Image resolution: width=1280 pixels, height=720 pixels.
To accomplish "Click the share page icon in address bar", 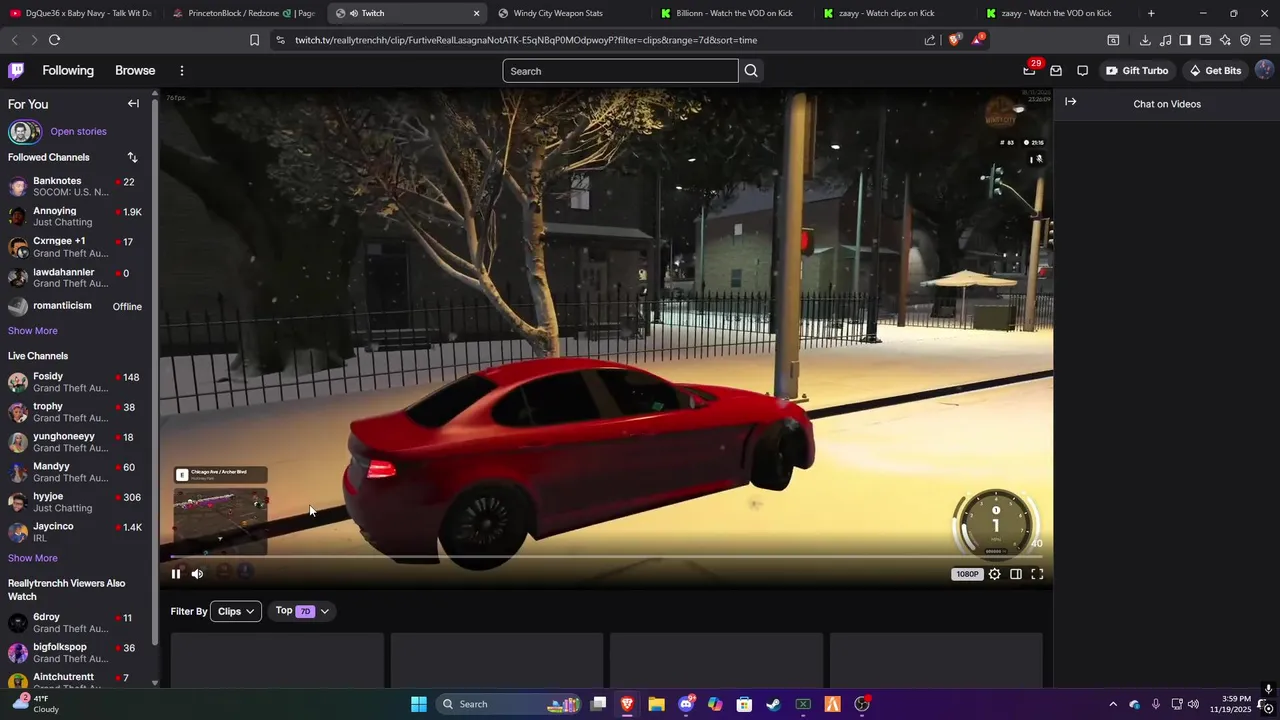I will 930,40.
